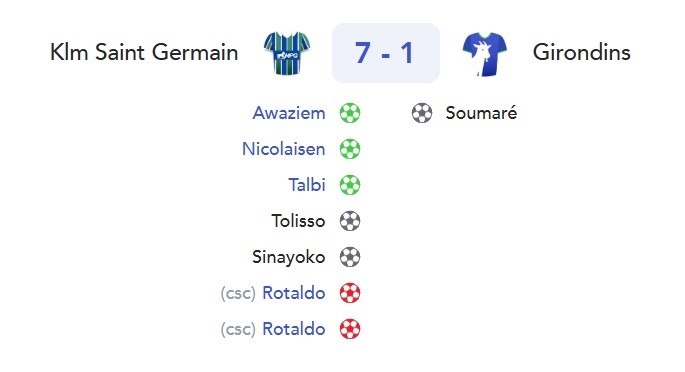Screen dimensions: 685x372
Task: Select the Girondins team name
Action: tap(581, 52)
